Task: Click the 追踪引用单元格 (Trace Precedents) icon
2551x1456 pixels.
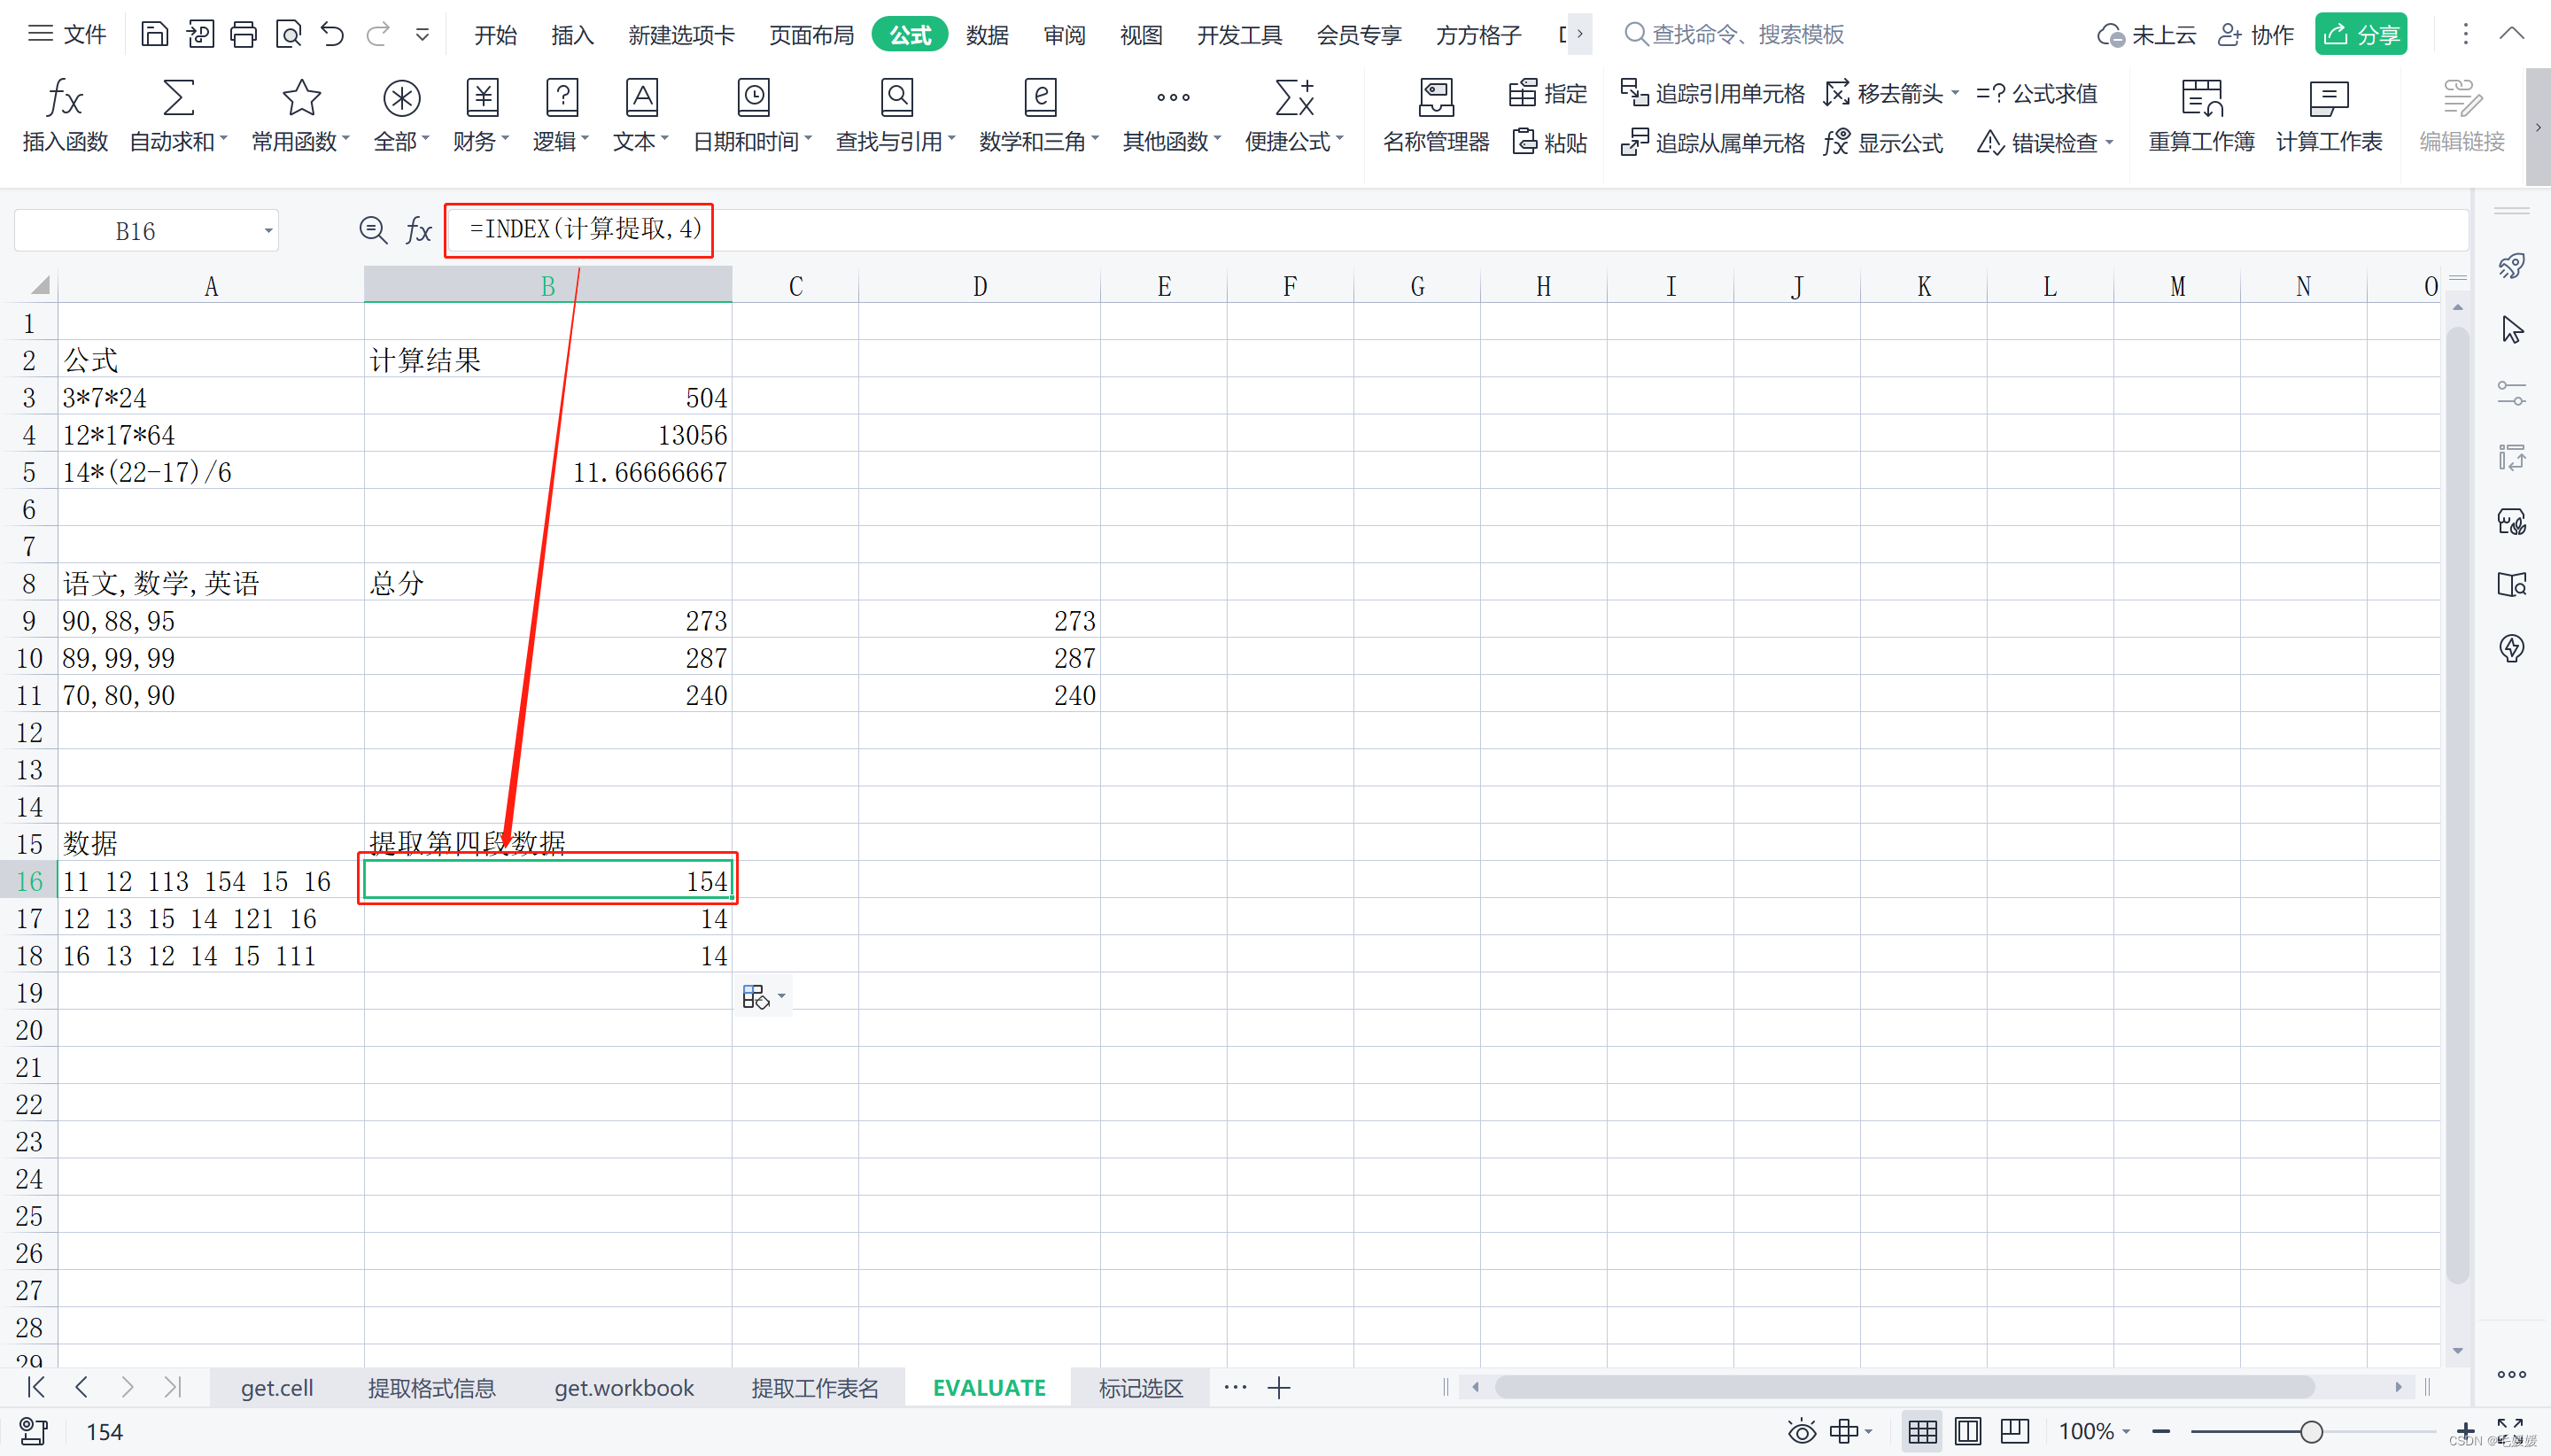Action: click(1633, 93)
